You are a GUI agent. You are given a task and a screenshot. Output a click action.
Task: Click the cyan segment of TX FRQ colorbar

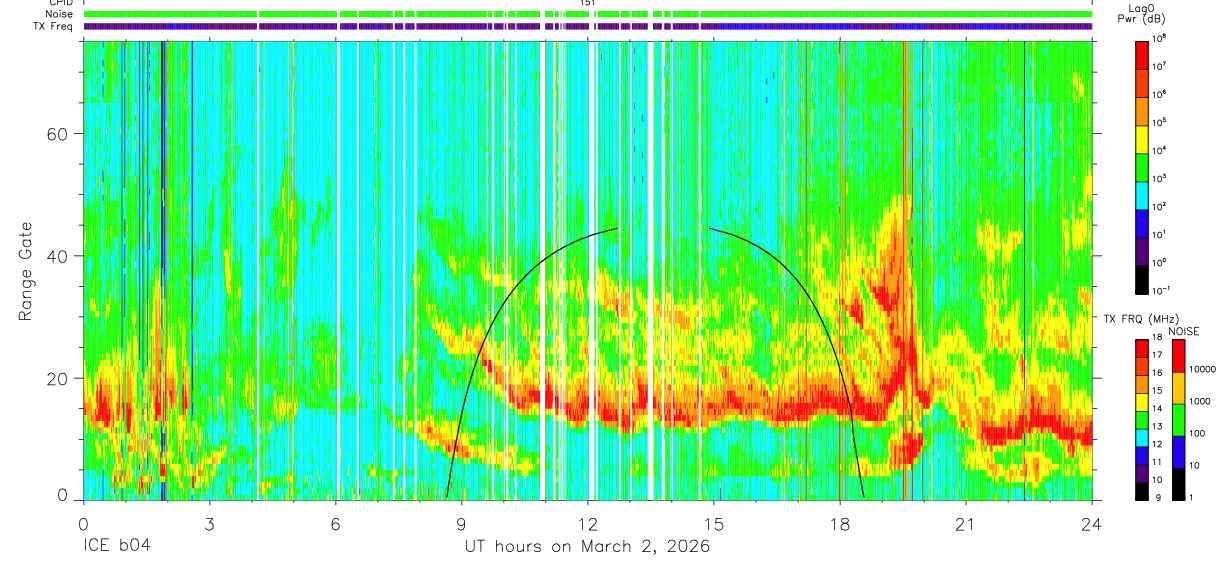pyautogui.click(x=1142, y=438)
